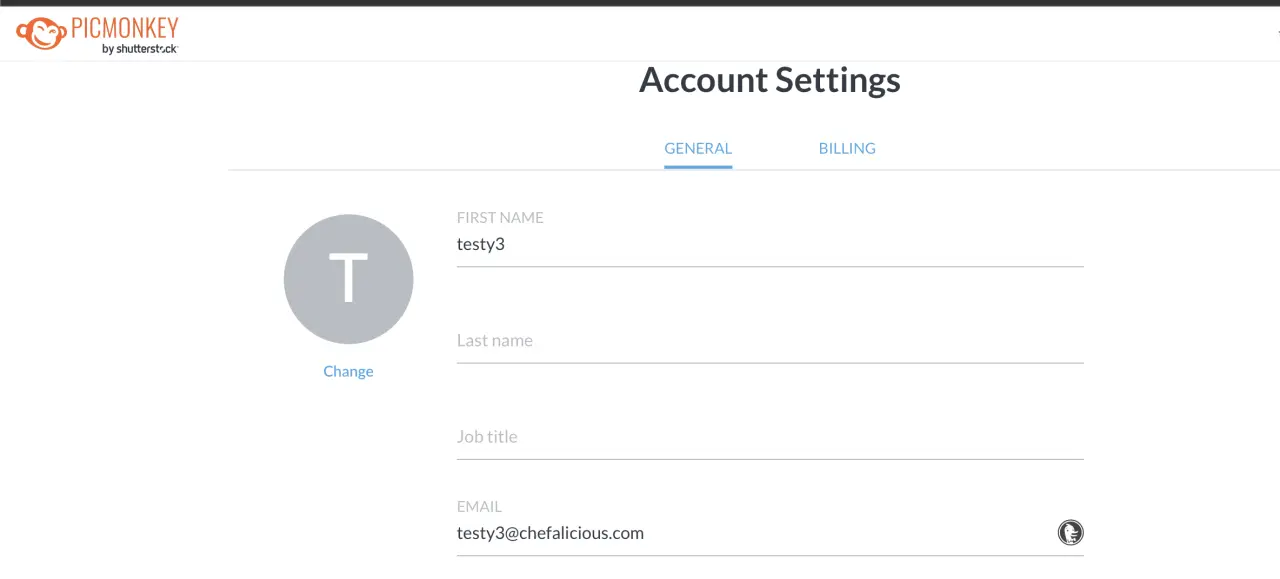The height and width of the screenshot is (579, 1280).
Task: Click the Change avatar link
Action: tap(348, 371)
